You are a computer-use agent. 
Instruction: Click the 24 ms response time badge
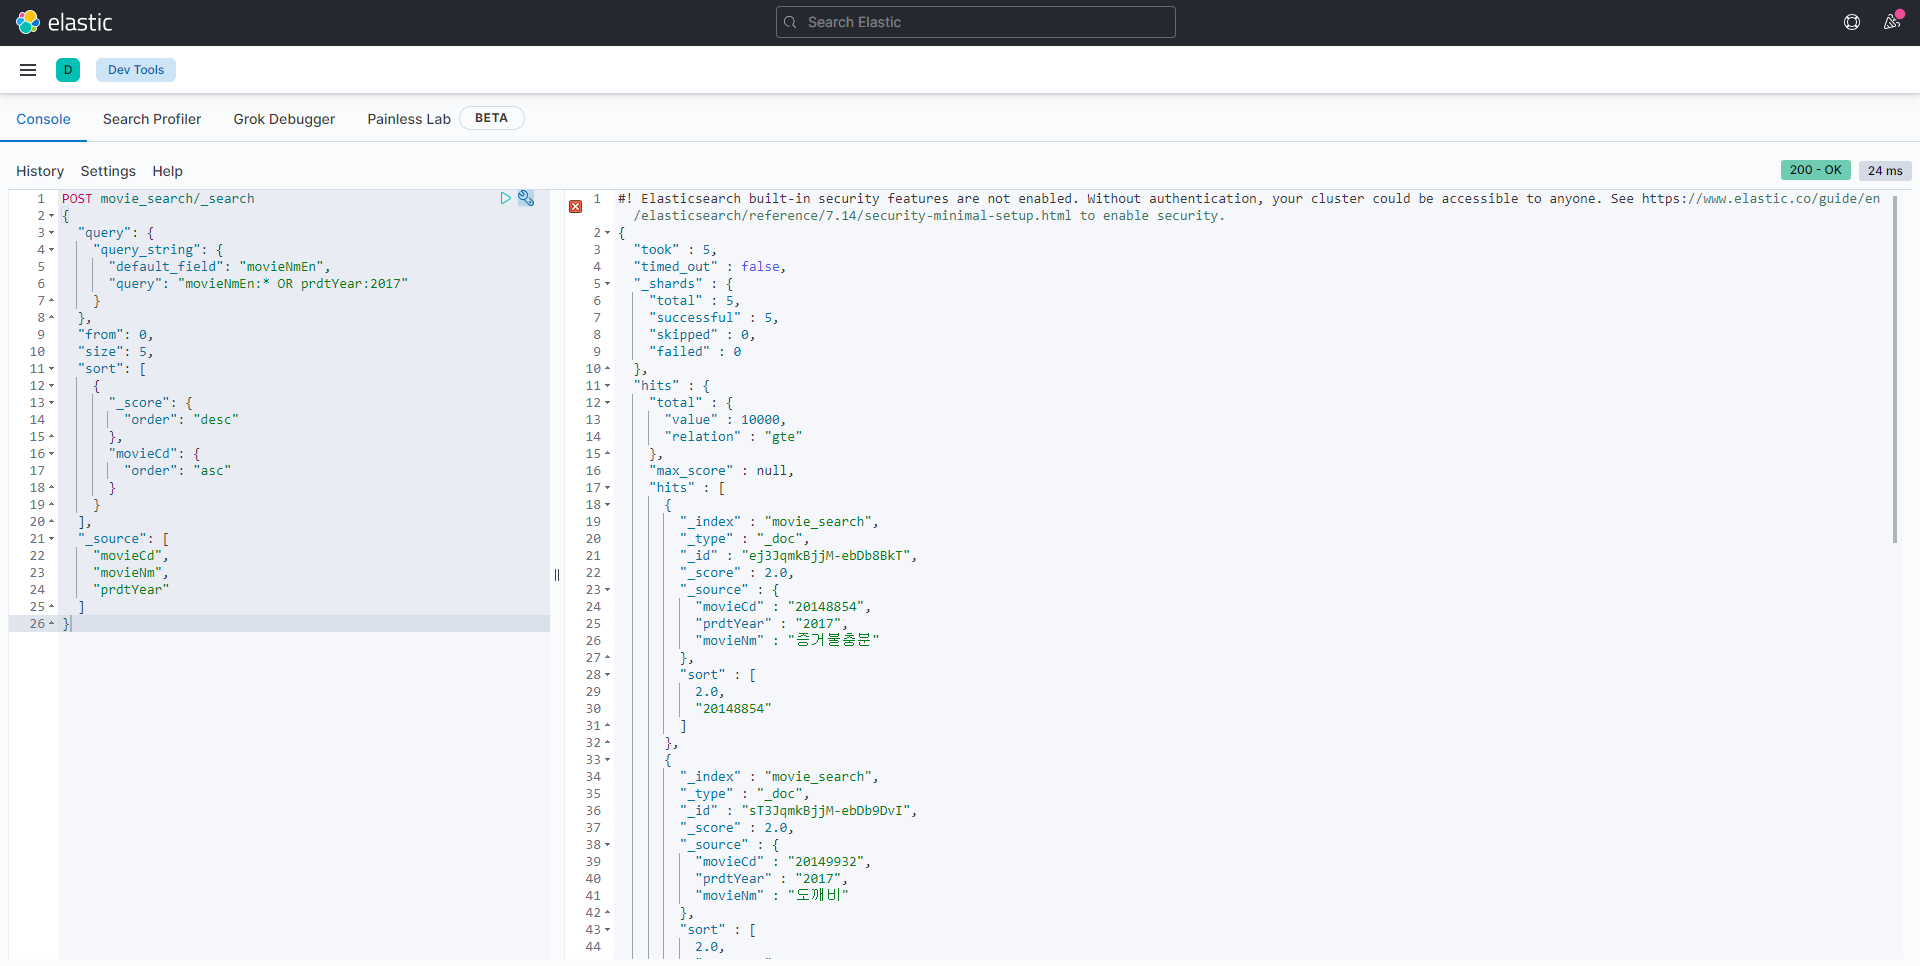coord(1885,171)
